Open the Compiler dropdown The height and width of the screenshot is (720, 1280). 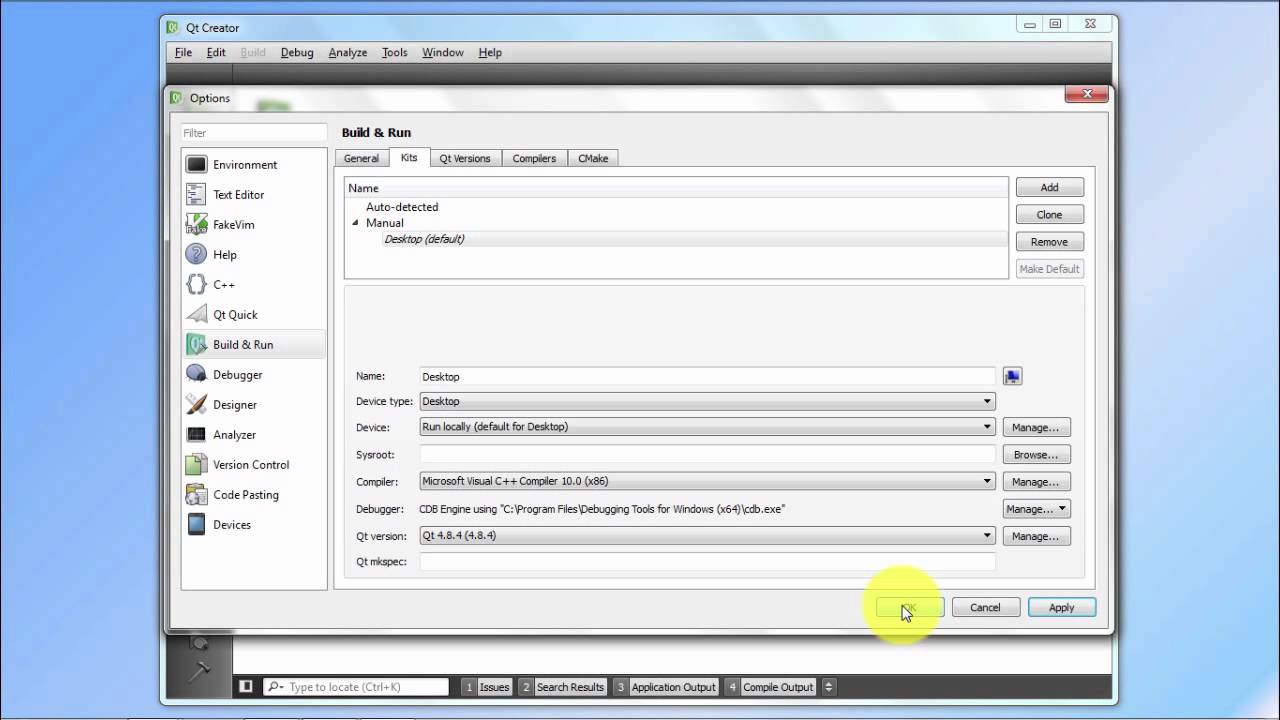point(707,481)
